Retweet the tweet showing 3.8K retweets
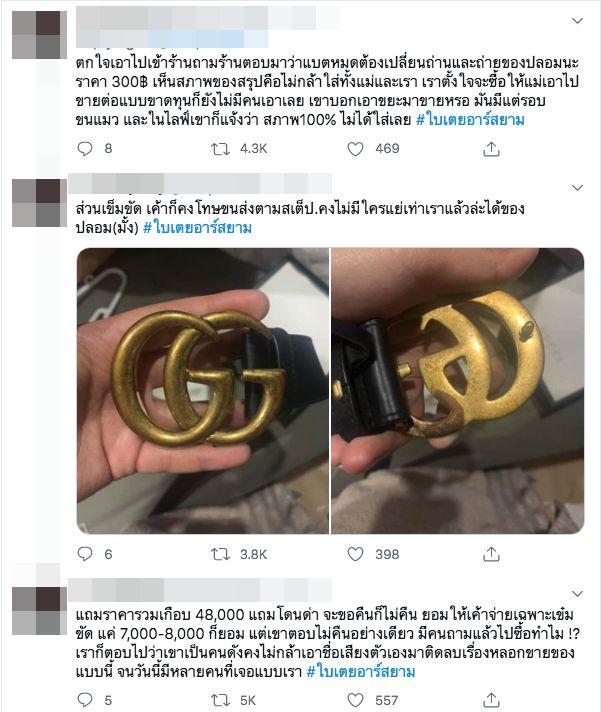Screen dimensions: 601x712 [x=221, y=554]
